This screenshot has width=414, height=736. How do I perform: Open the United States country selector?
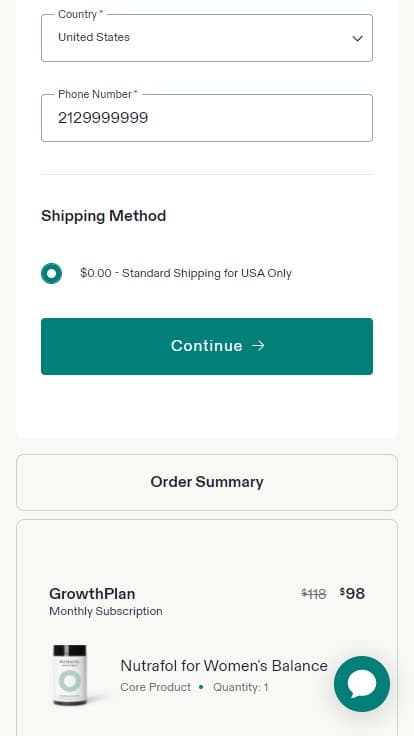pyautogui.click(x=207, y=38)
